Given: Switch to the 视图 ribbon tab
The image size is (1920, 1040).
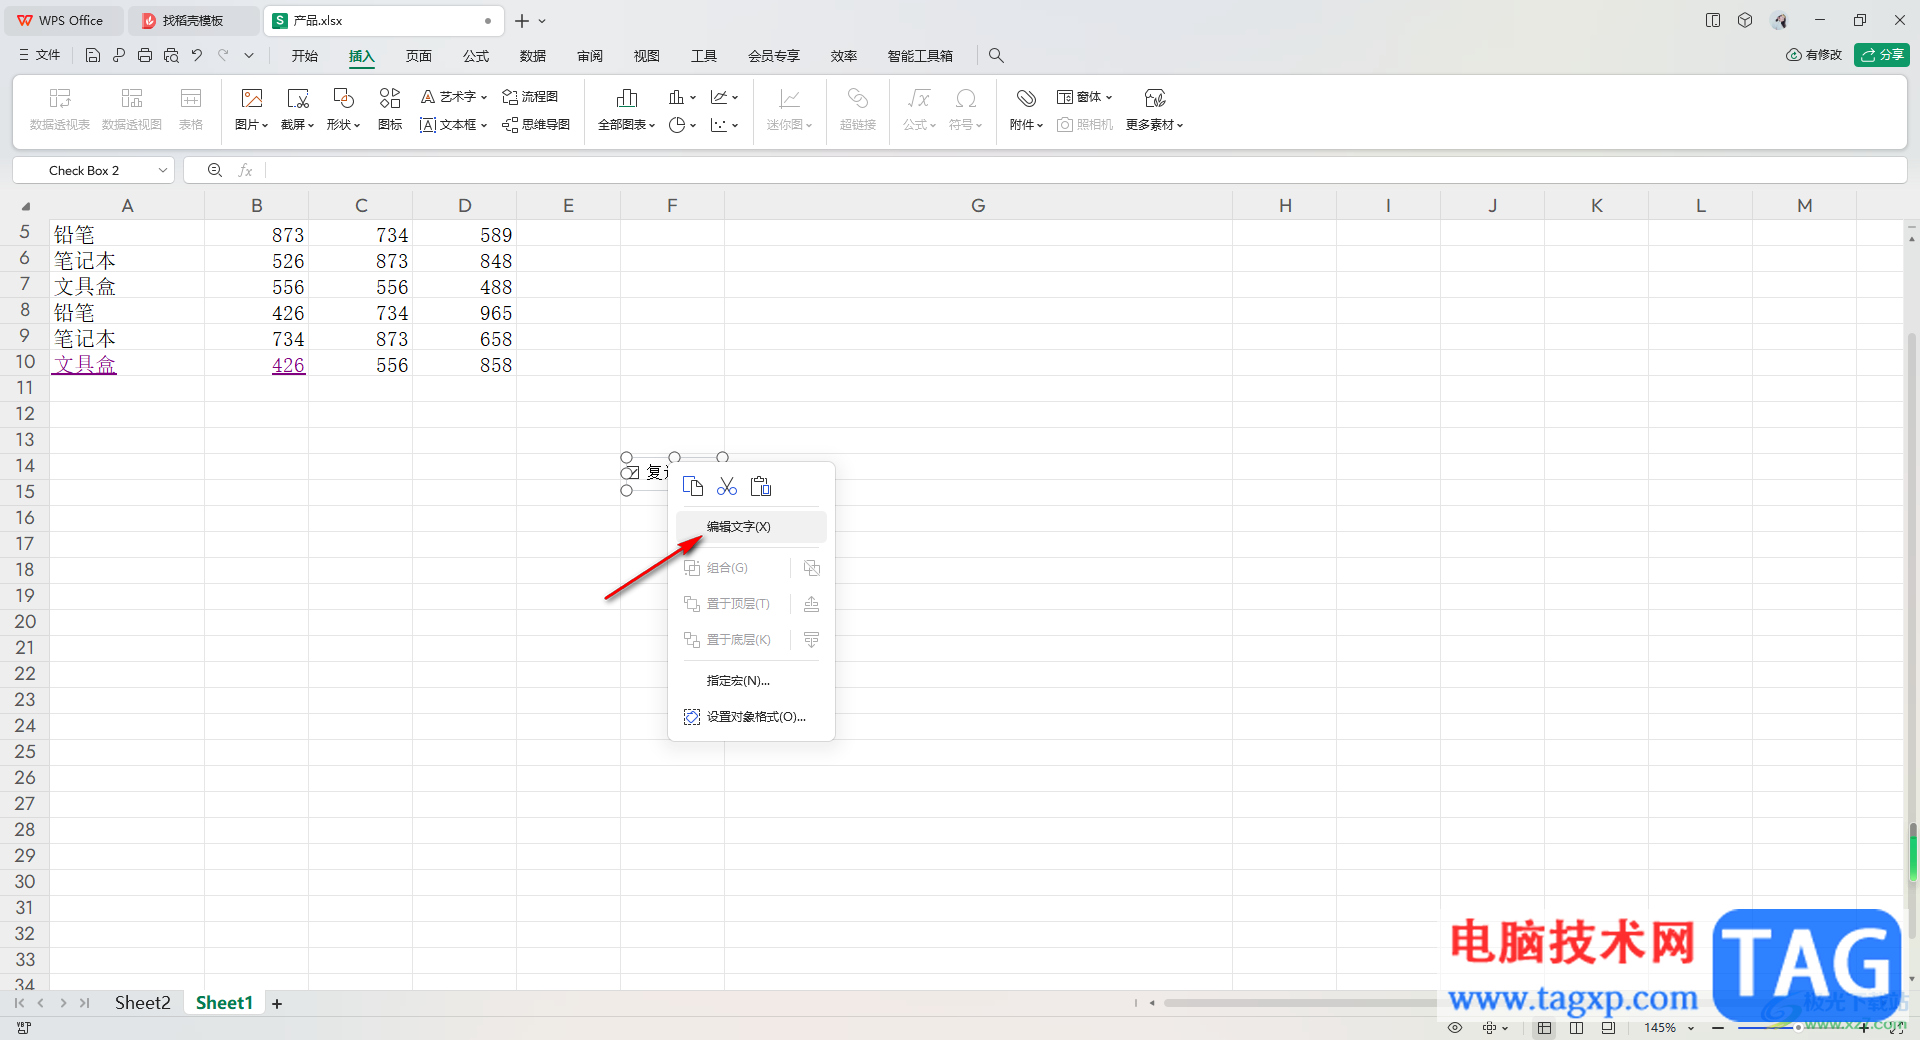Looking at the screenshot, I should 647,56.
